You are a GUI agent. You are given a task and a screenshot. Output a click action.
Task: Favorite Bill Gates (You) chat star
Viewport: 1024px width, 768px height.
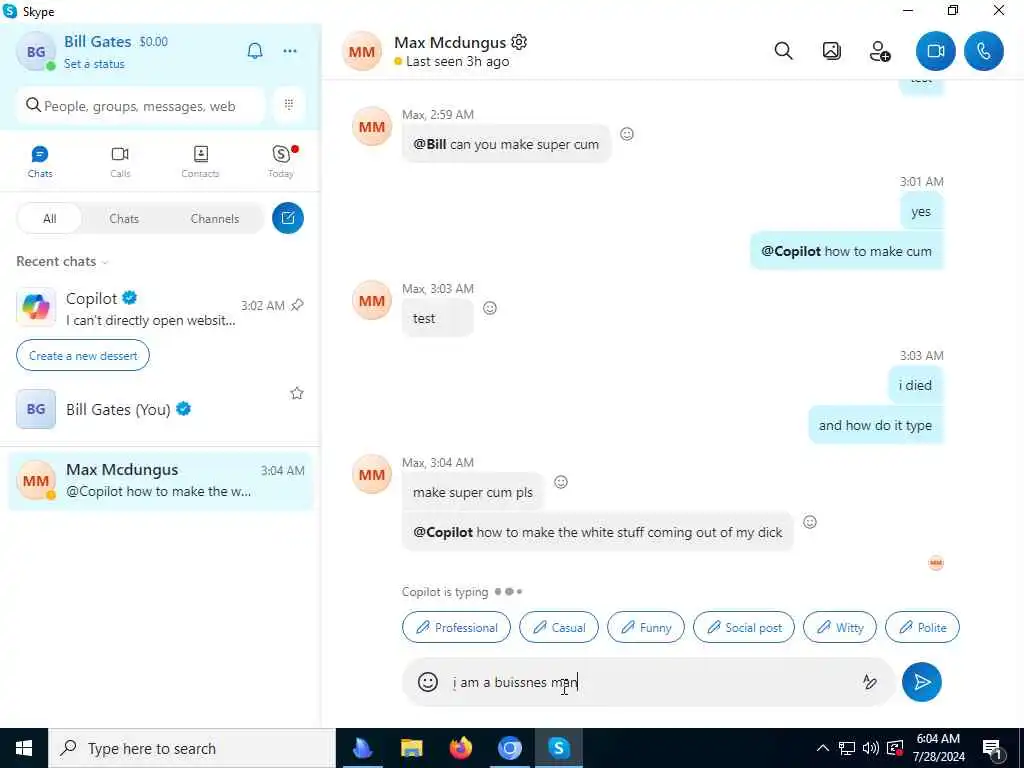[297, 393]
